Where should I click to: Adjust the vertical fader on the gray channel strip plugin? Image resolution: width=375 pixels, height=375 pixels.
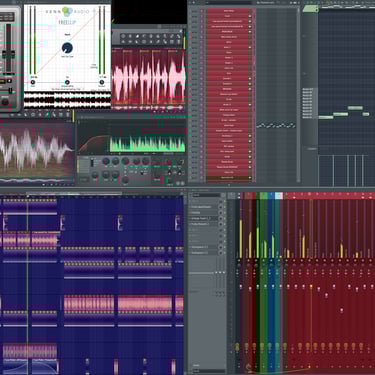(x=9, y=53)
